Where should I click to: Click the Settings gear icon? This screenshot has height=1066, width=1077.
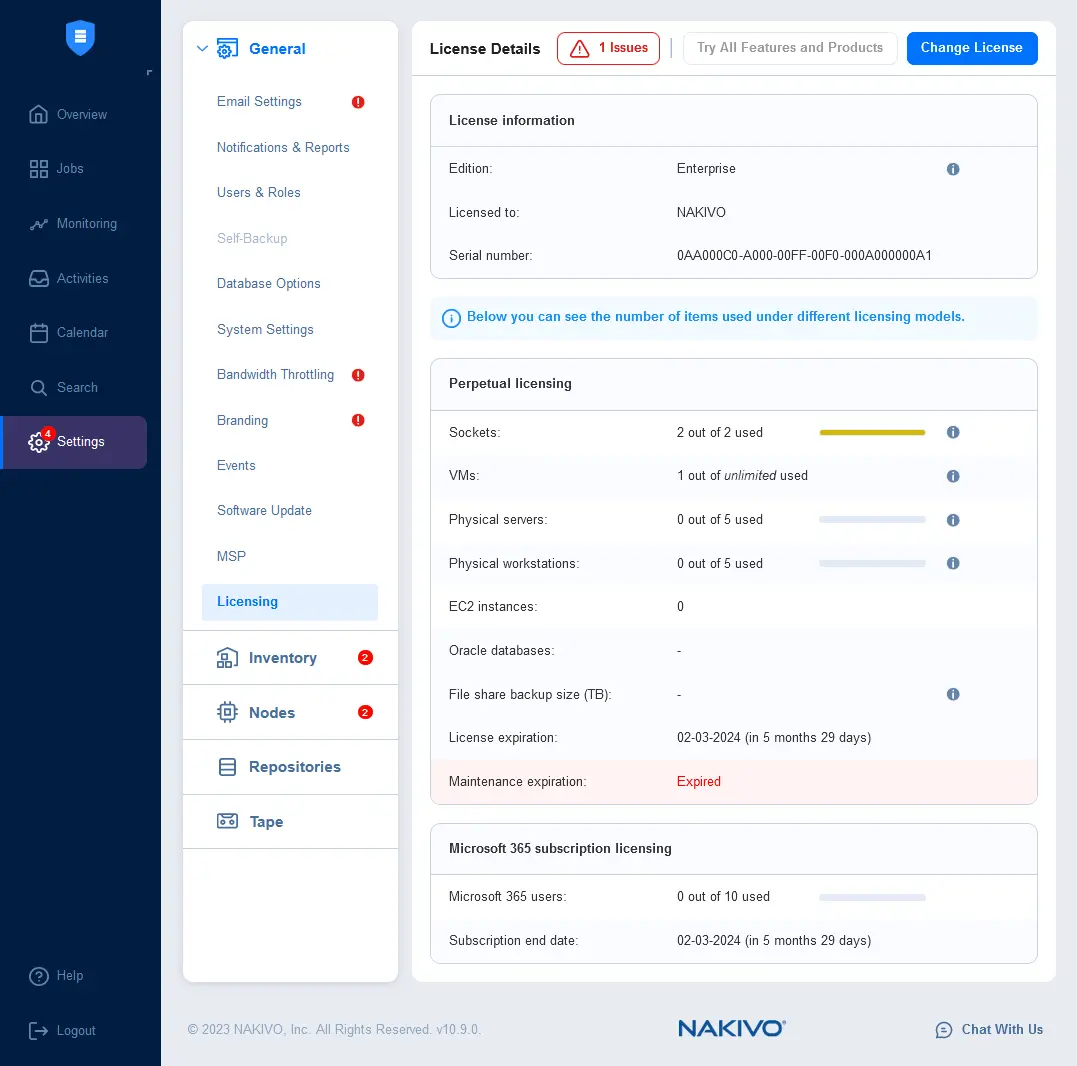pos(38,442)
